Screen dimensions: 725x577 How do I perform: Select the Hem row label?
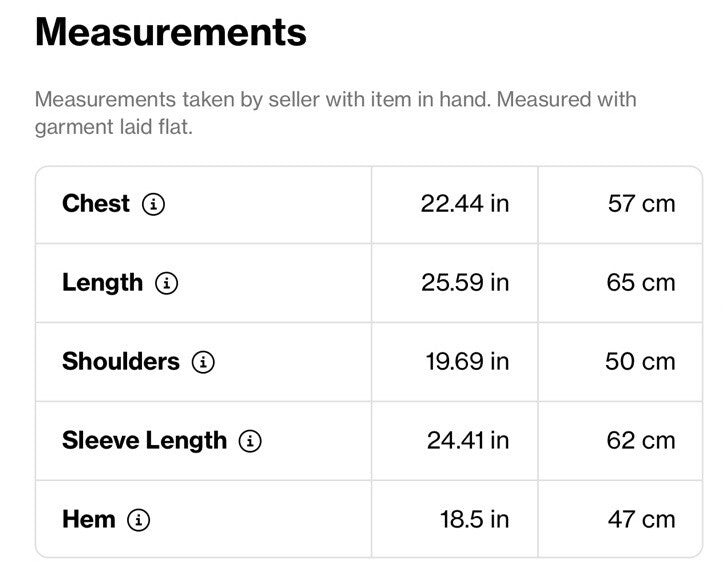coord(89,519)
